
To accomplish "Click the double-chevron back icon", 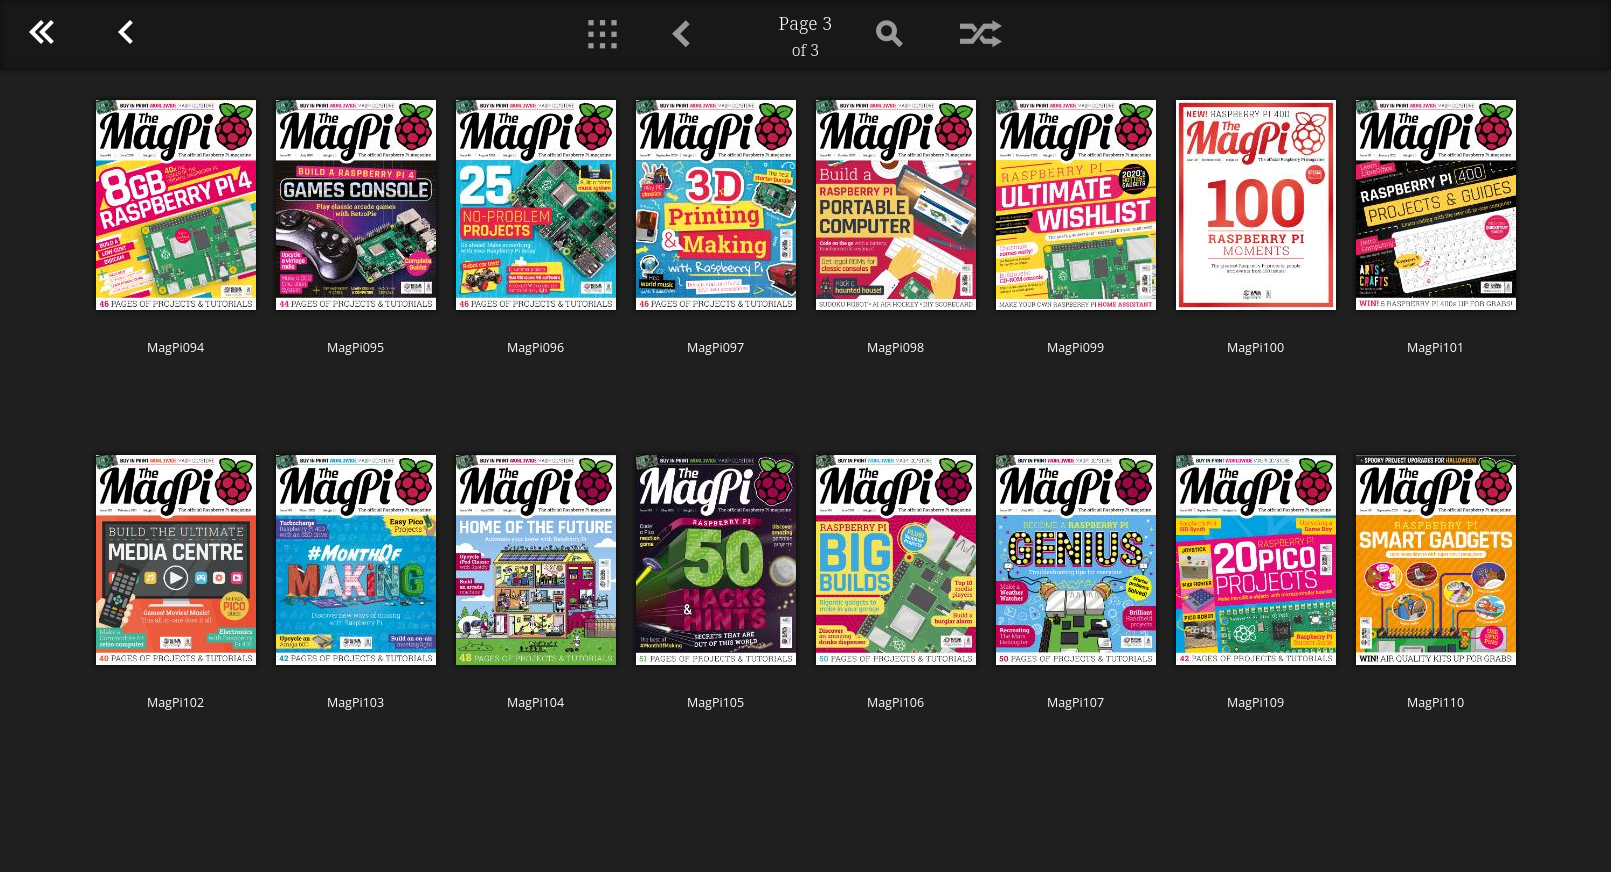I will [41, 33].
